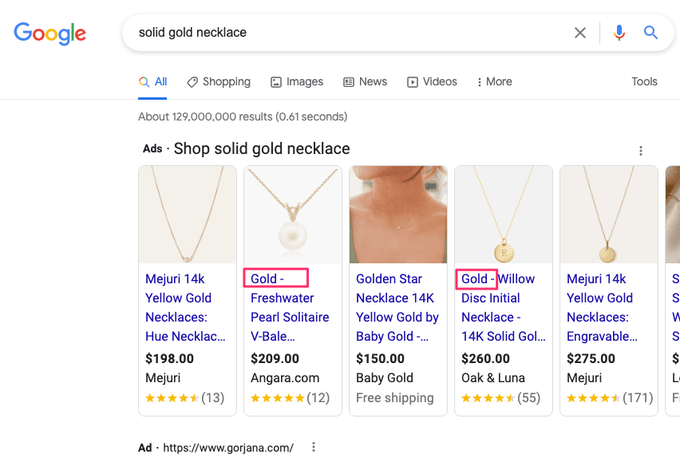
Task: Open the Tools search options
Action: [x=644, y=82]
